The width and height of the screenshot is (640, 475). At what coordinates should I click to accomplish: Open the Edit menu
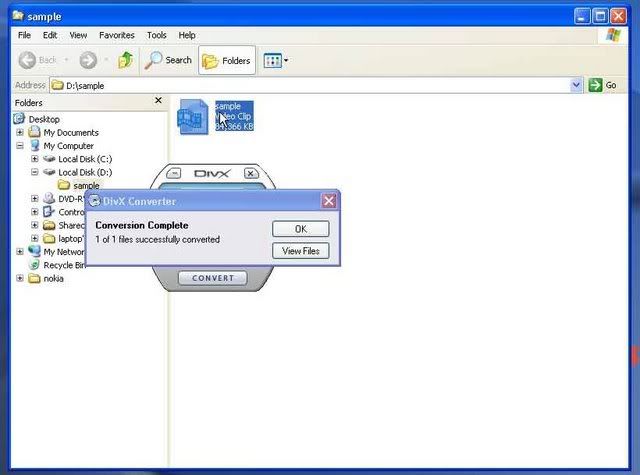pyautogui.click(x=50, y=36)
